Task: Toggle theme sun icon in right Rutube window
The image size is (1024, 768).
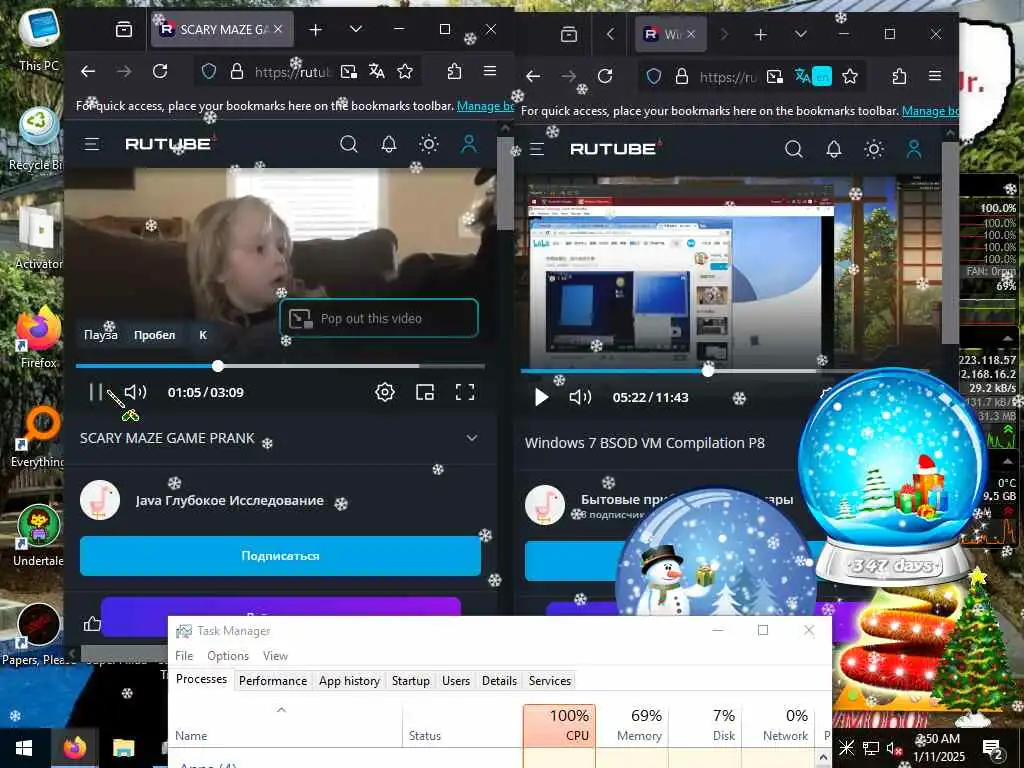Action: coord(874,149)
